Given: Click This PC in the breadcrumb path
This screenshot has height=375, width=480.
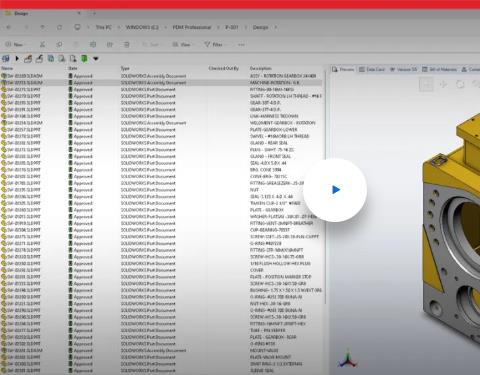Looking at the screenshot, I should (x=104, y=27).
